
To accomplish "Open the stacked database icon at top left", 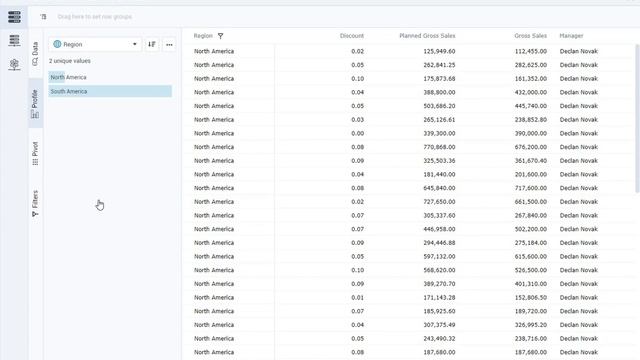I will 14,17.
